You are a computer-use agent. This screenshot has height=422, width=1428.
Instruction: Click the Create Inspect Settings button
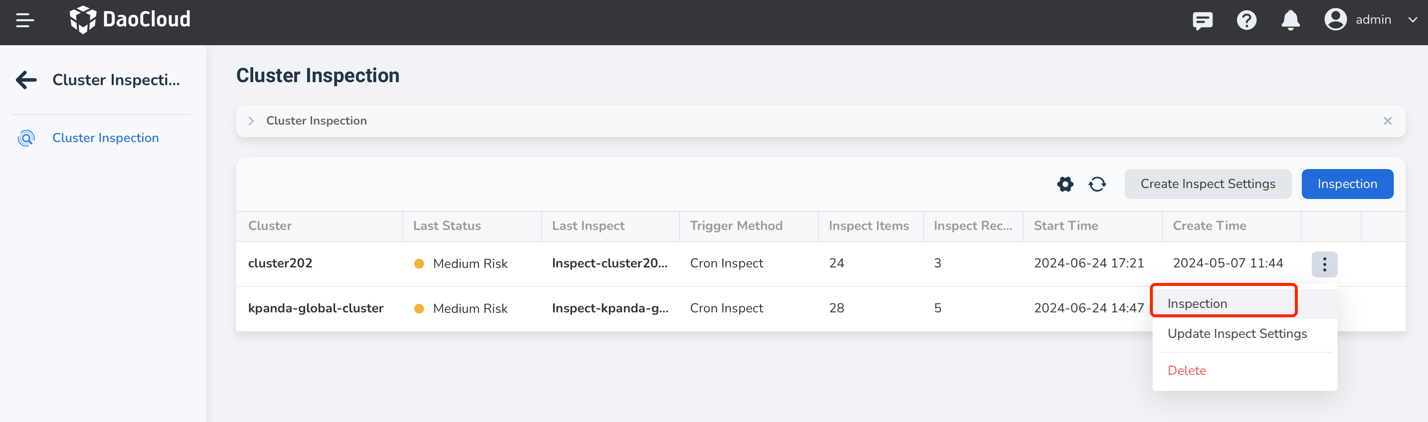[1207, 184]
